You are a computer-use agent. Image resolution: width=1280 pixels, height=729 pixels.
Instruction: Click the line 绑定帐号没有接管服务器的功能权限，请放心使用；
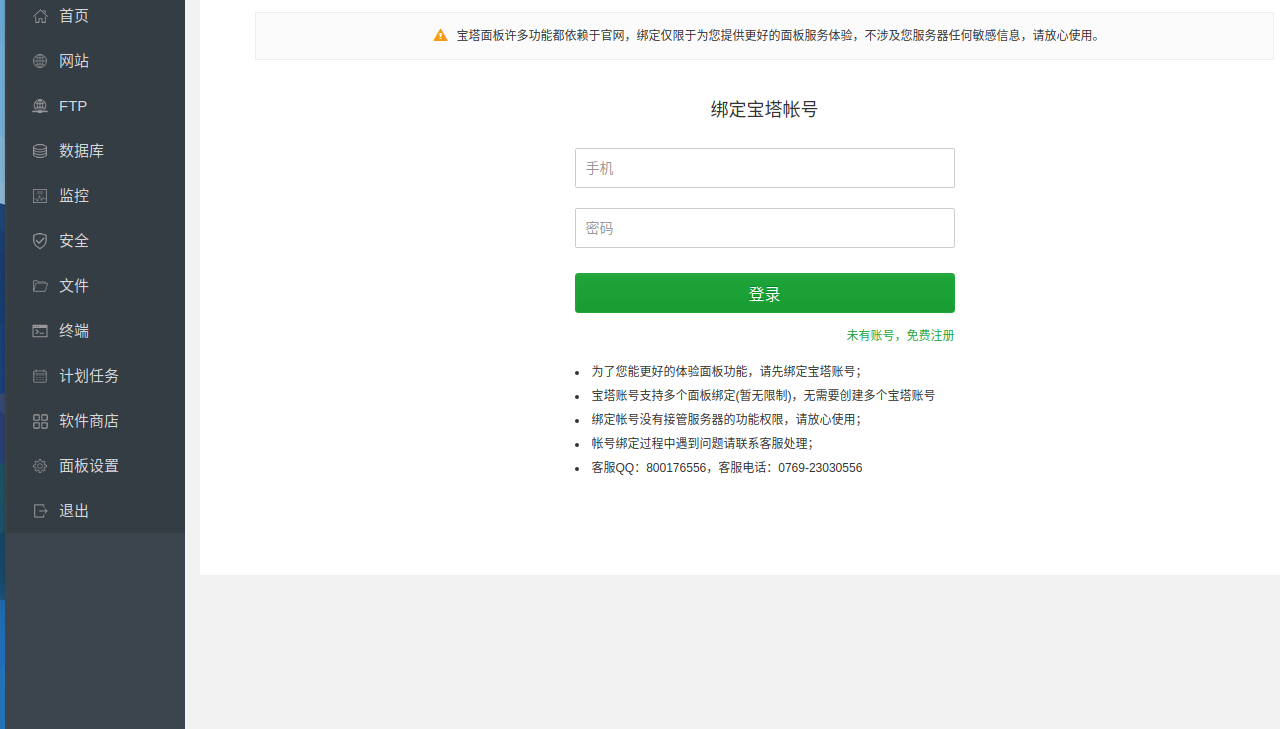726,420
